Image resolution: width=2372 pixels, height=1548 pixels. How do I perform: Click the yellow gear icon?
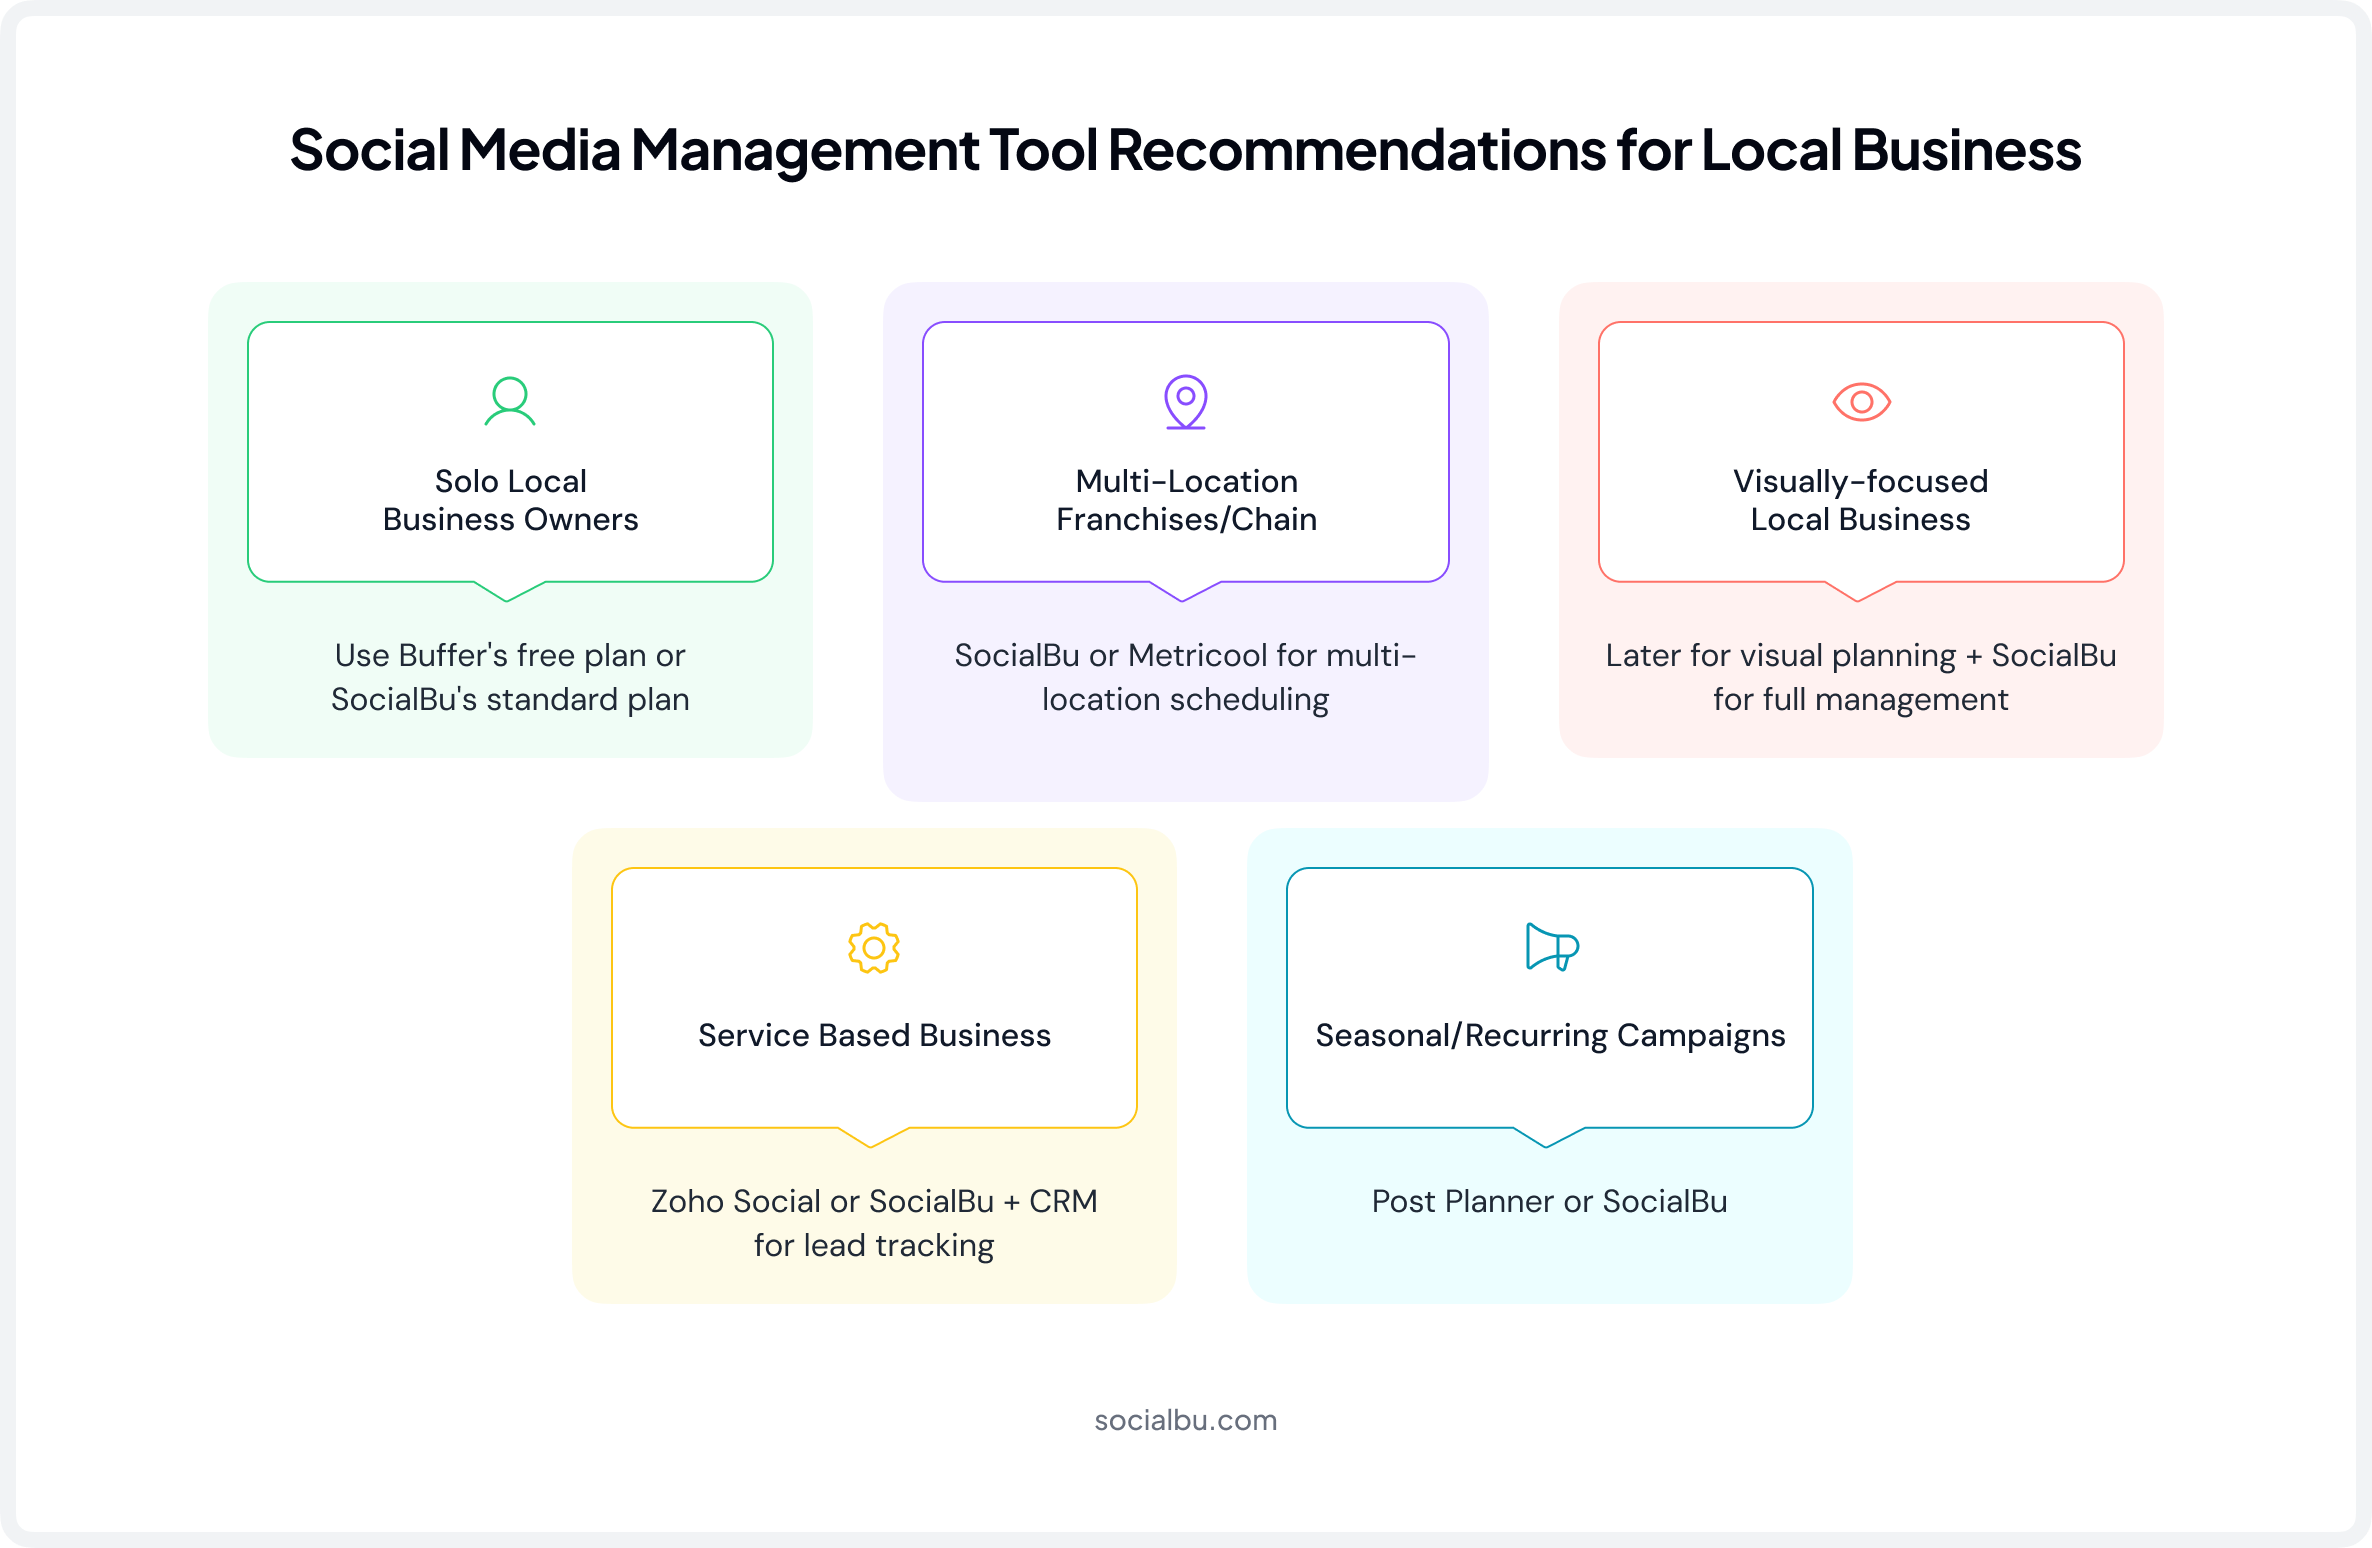[x=874, y=948]
